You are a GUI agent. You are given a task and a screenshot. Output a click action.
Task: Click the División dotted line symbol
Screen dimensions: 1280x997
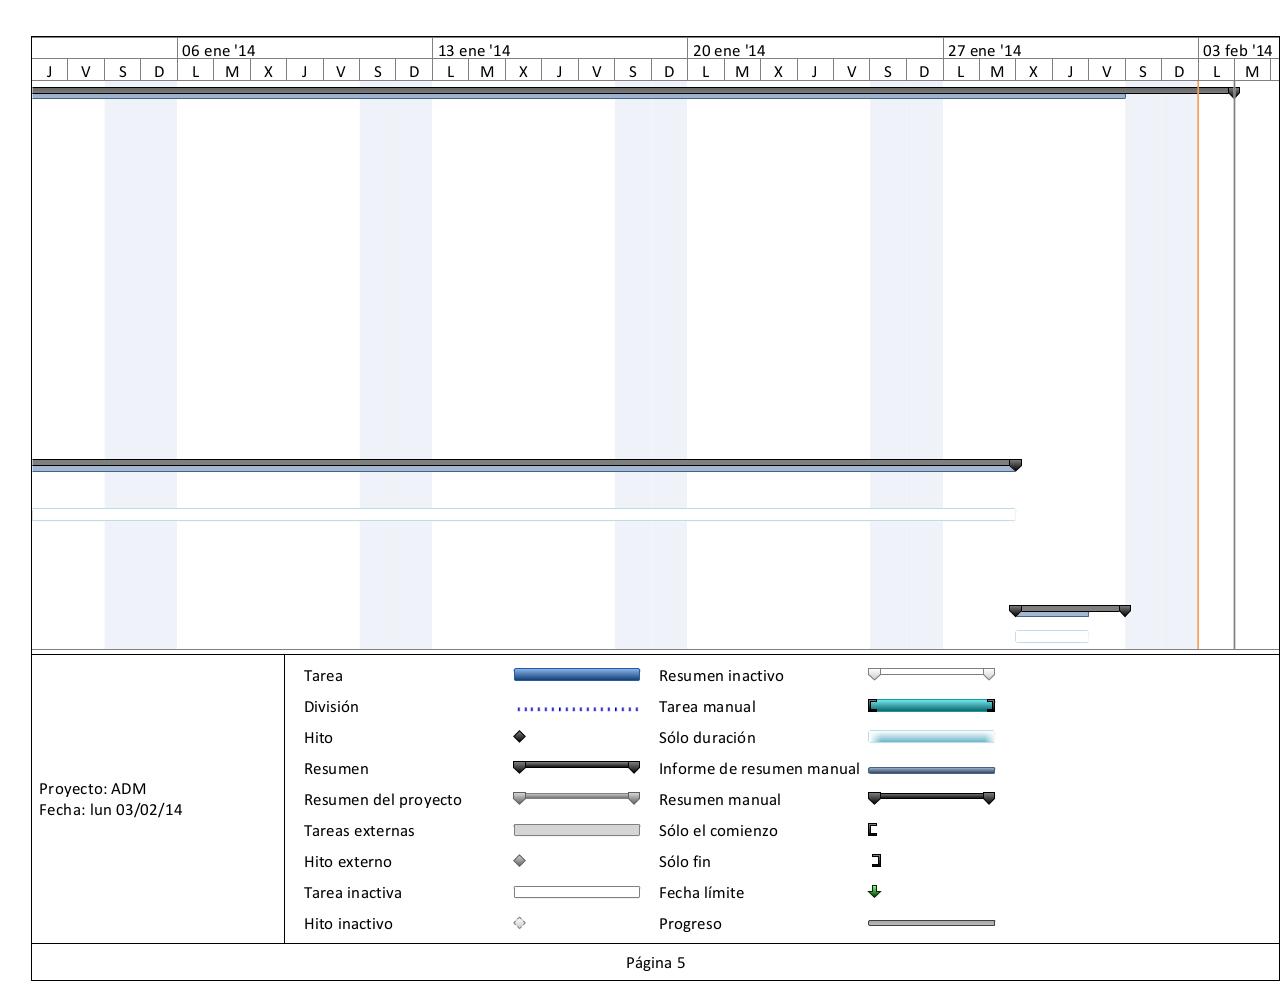(x=577, y=709)
